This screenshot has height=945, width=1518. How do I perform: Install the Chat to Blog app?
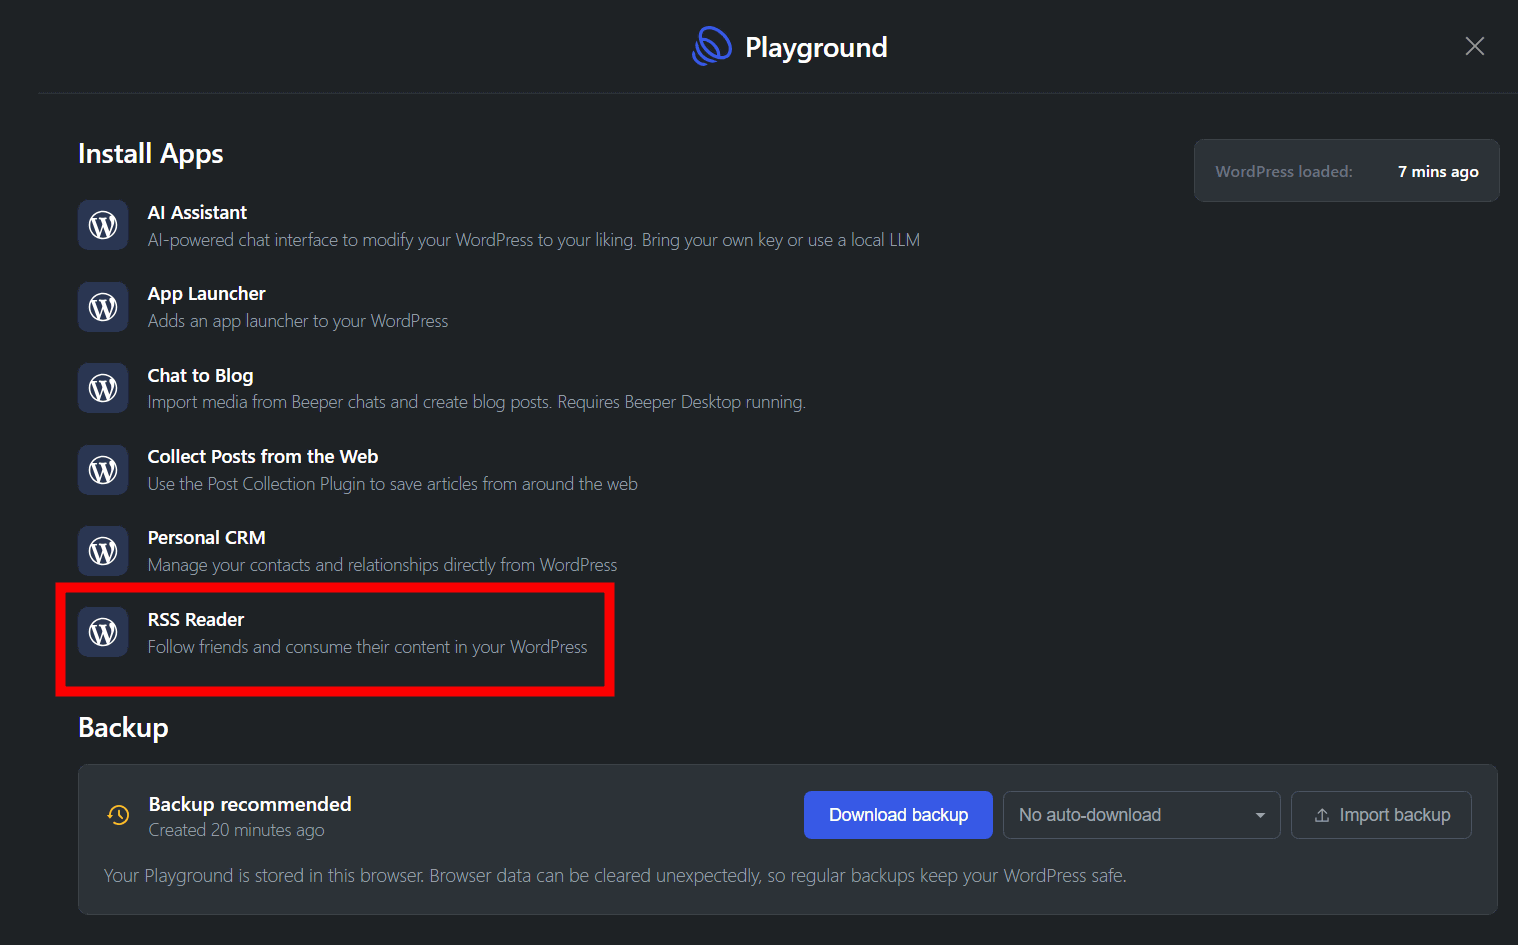(200, 376)
